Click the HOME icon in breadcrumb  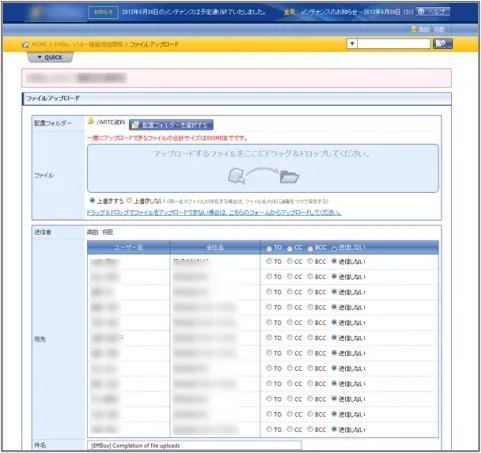[25, 45]
